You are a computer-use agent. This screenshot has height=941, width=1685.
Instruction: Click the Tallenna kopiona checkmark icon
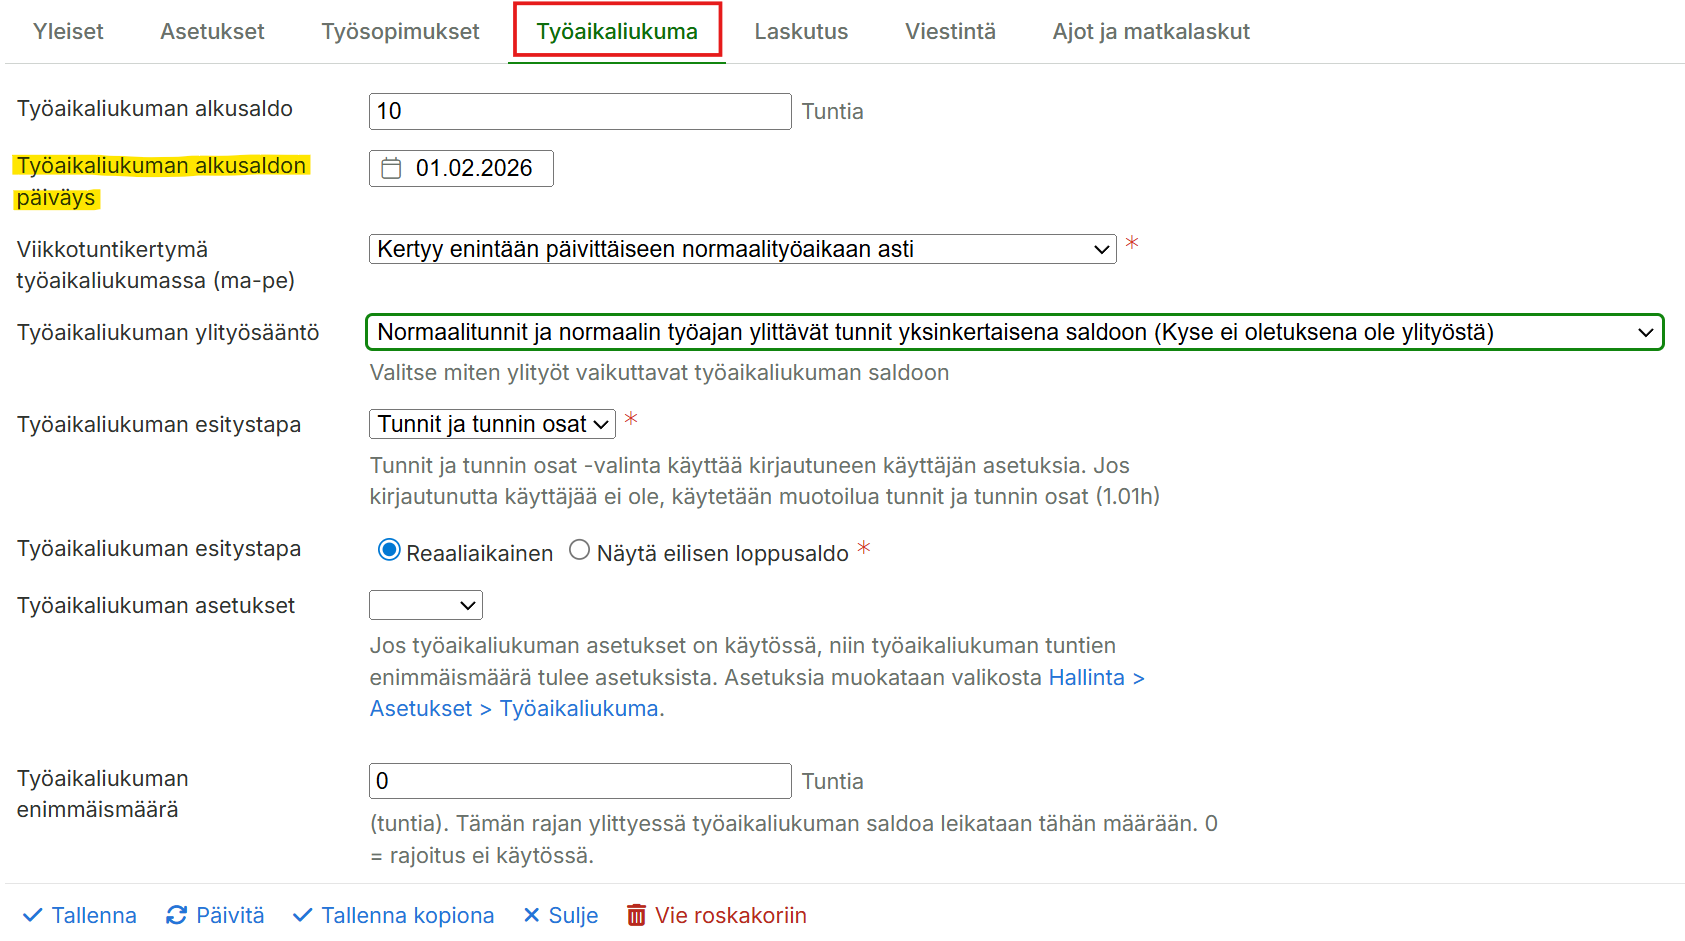click(x=302, y=915)
